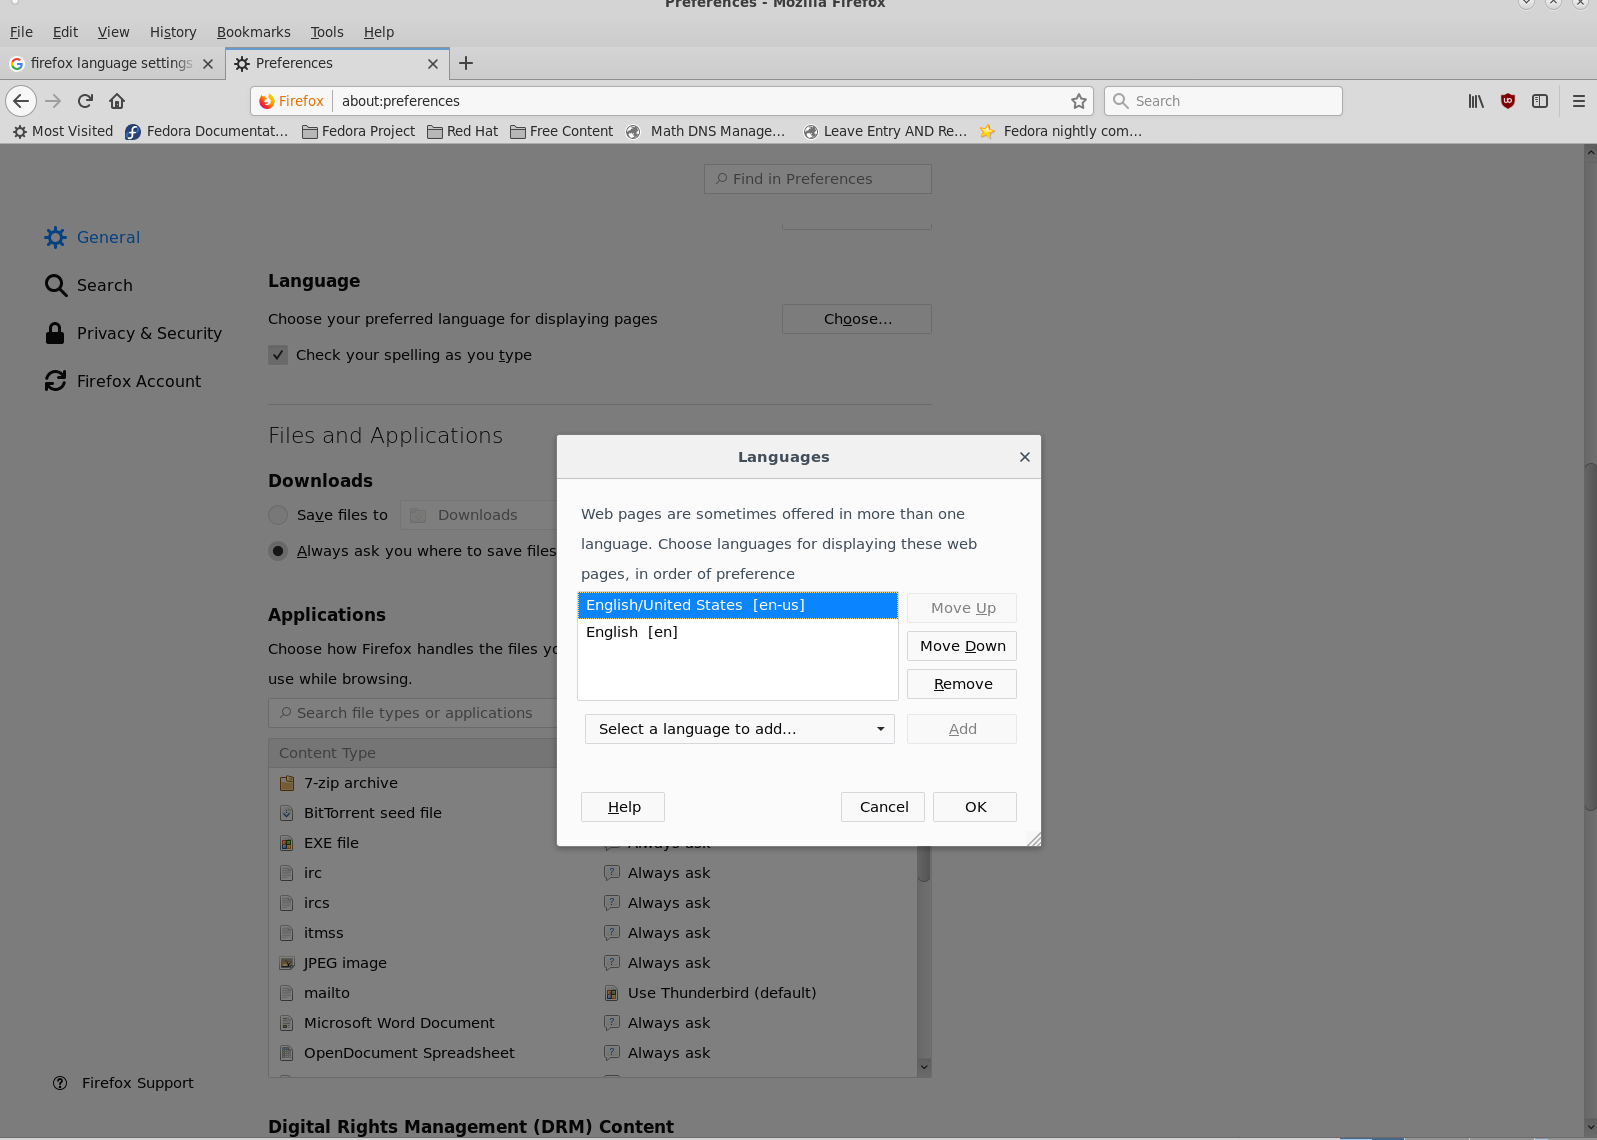
Task: Go back using the back arrow button
Action: (21, 101)
